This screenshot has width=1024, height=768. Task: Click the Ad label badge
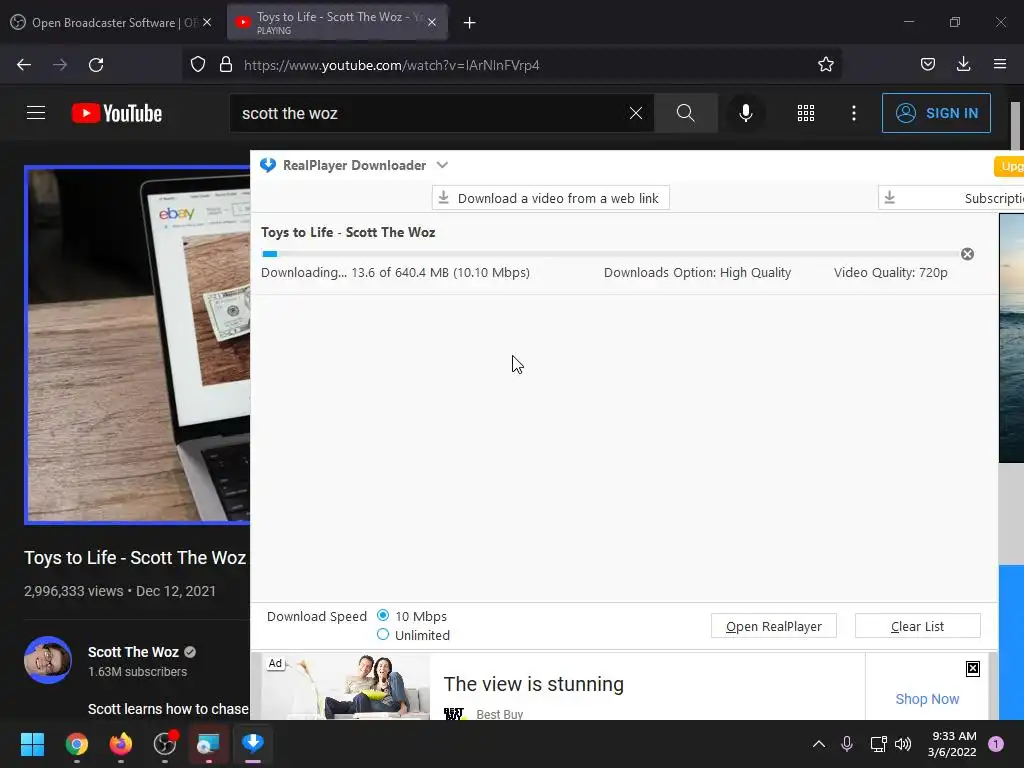[x=275, y=664]
